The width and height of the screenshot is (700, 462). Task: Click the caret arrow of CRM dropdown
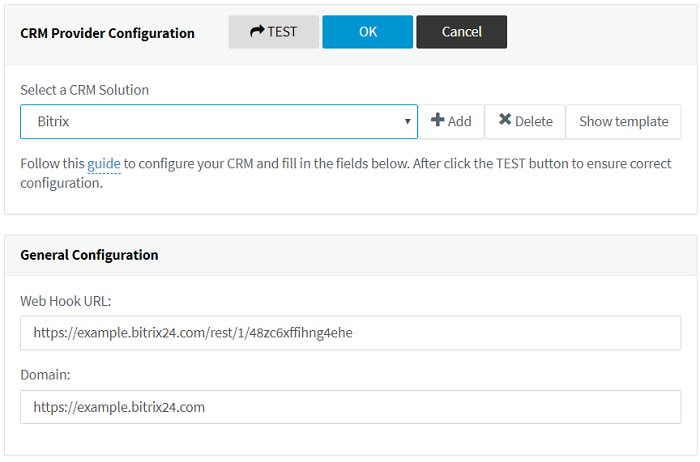[407, 122]
